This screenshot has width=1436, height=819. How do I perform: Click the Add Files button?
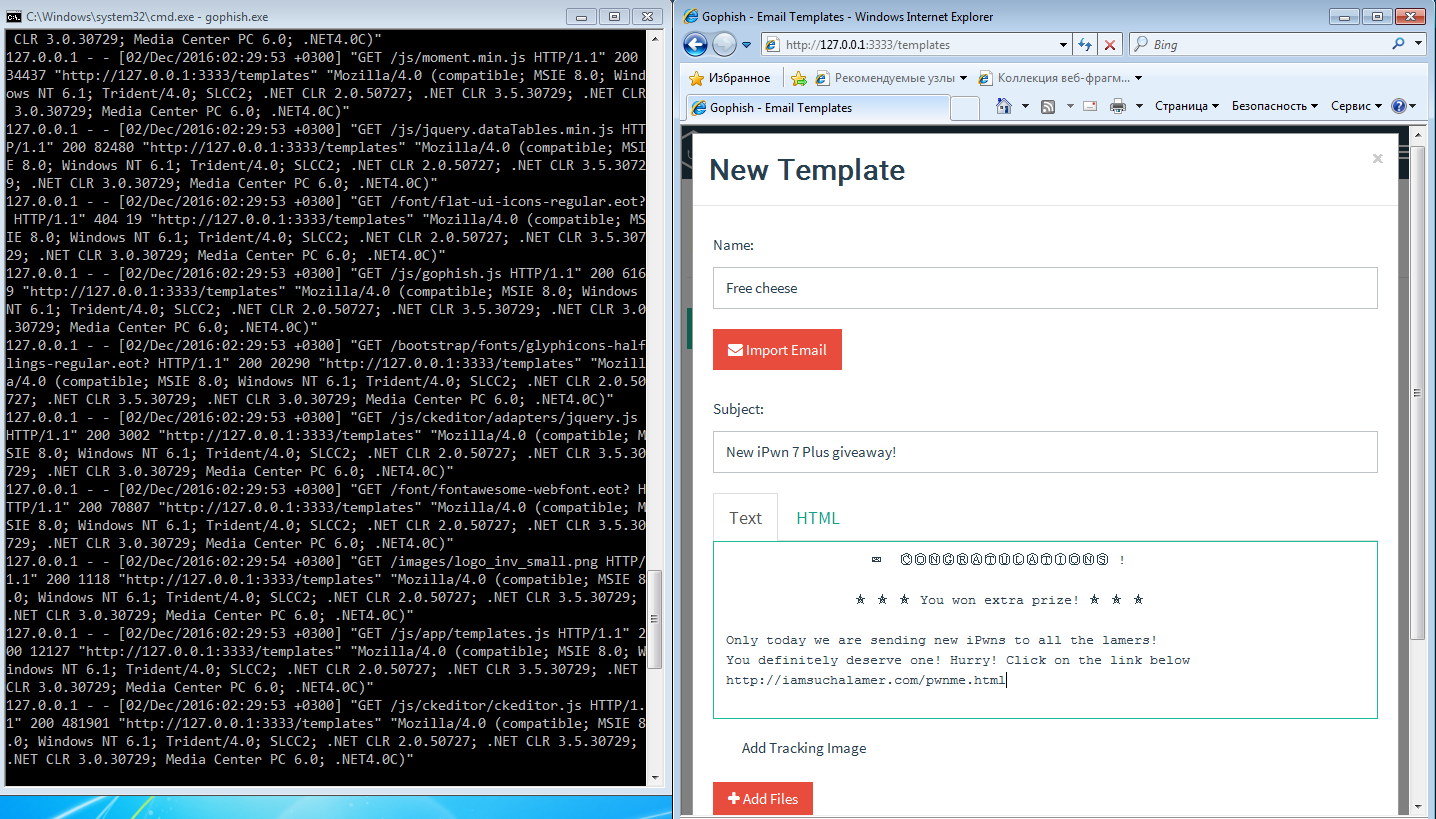click(x=762, y=799)
